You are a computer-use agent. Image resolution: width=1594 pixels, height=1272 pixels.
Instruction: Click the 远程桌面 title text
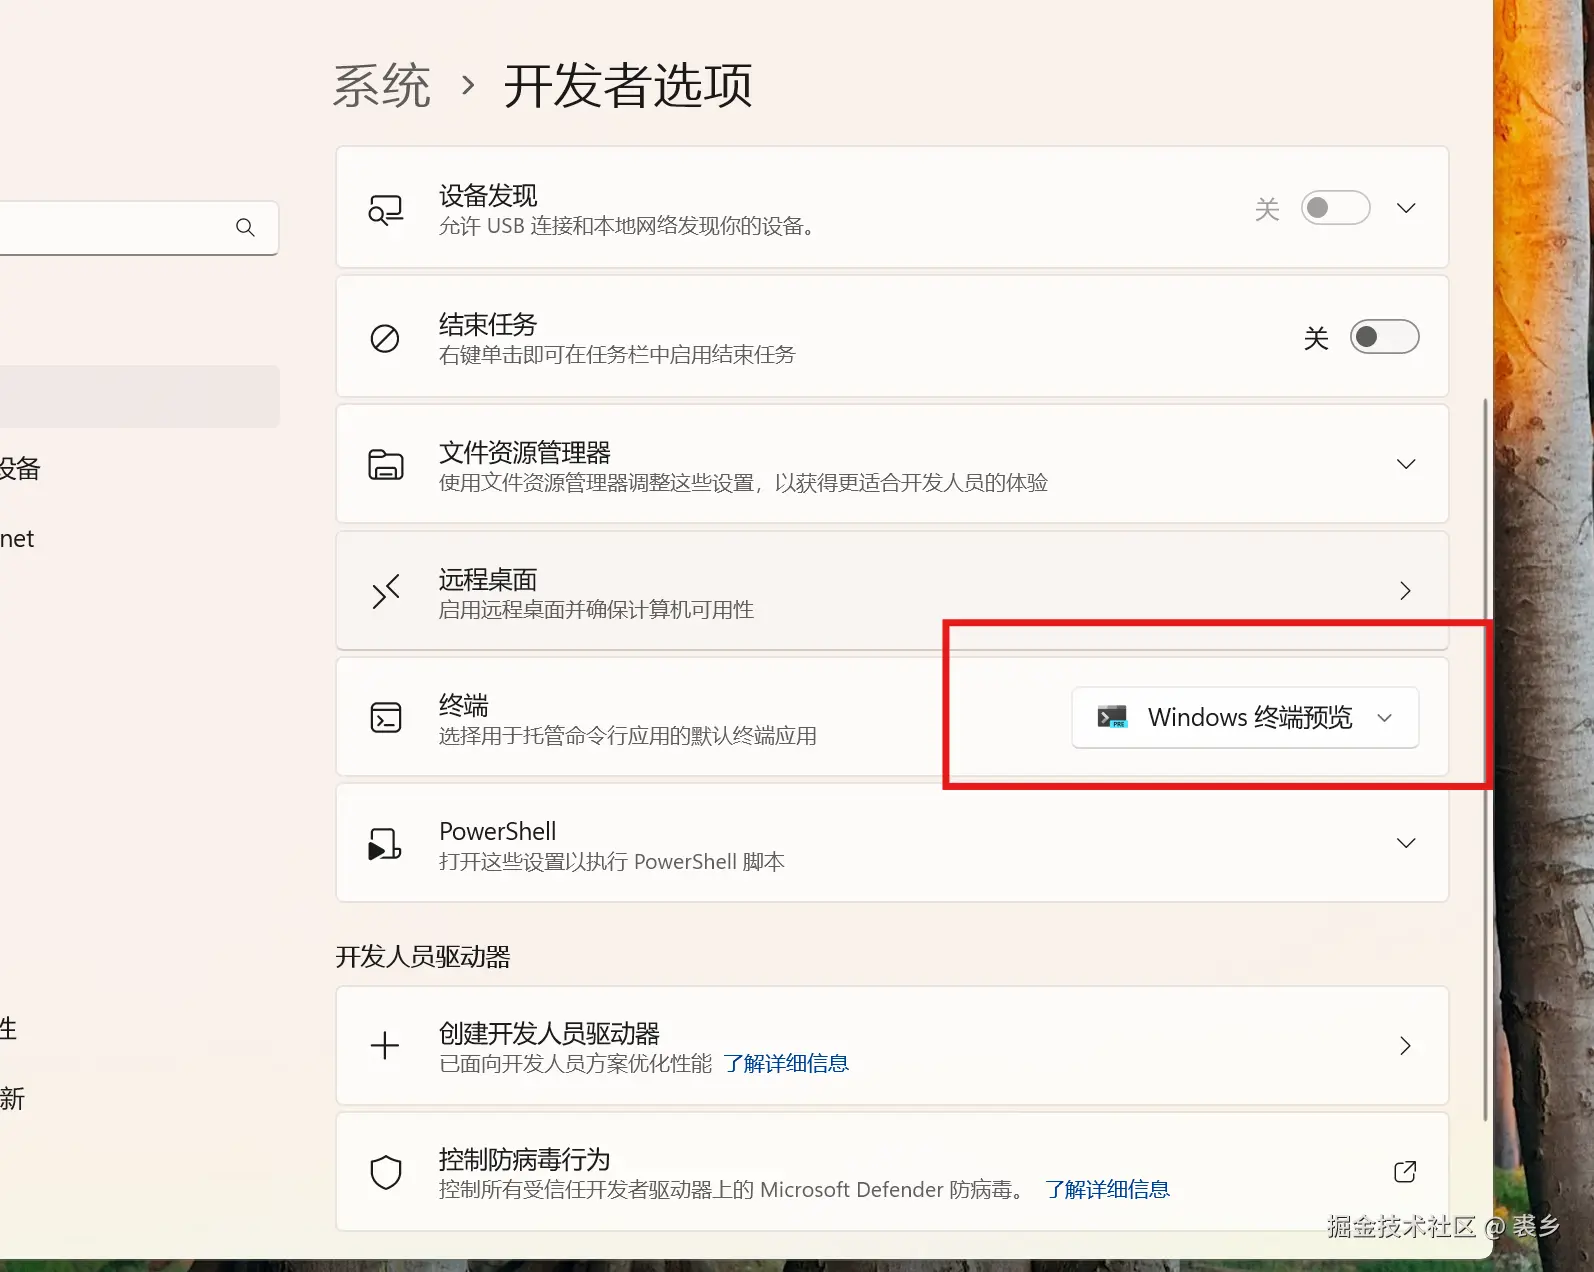coord(488,579)
